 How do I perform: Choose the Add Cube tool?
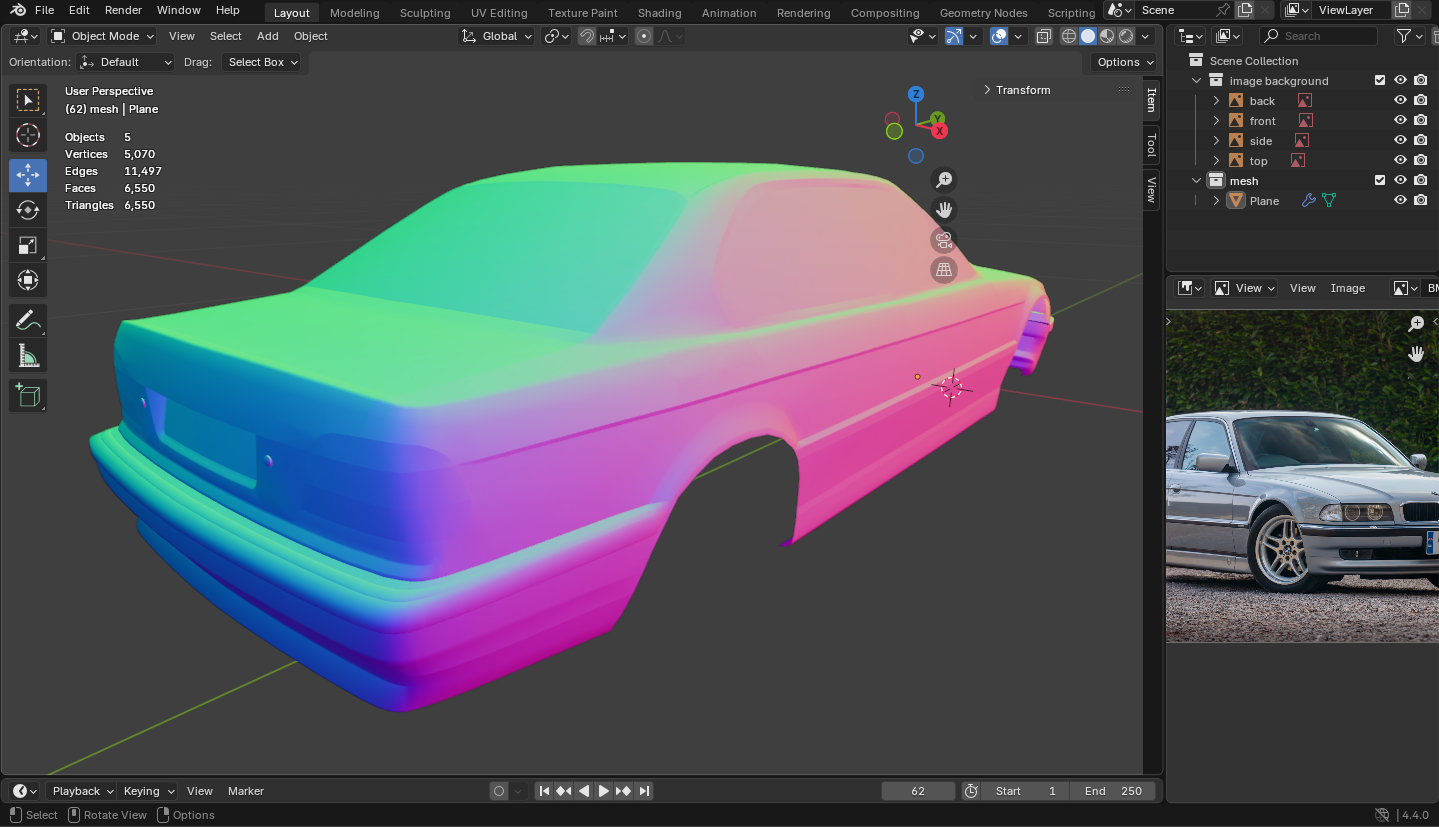28,395
